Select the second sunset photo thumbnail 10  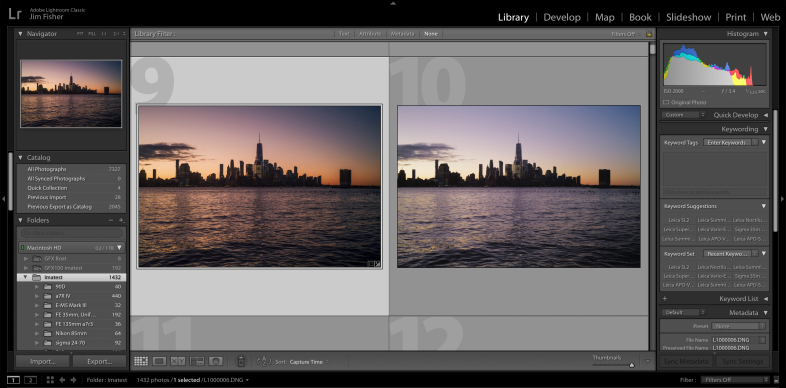click(519, 186)
